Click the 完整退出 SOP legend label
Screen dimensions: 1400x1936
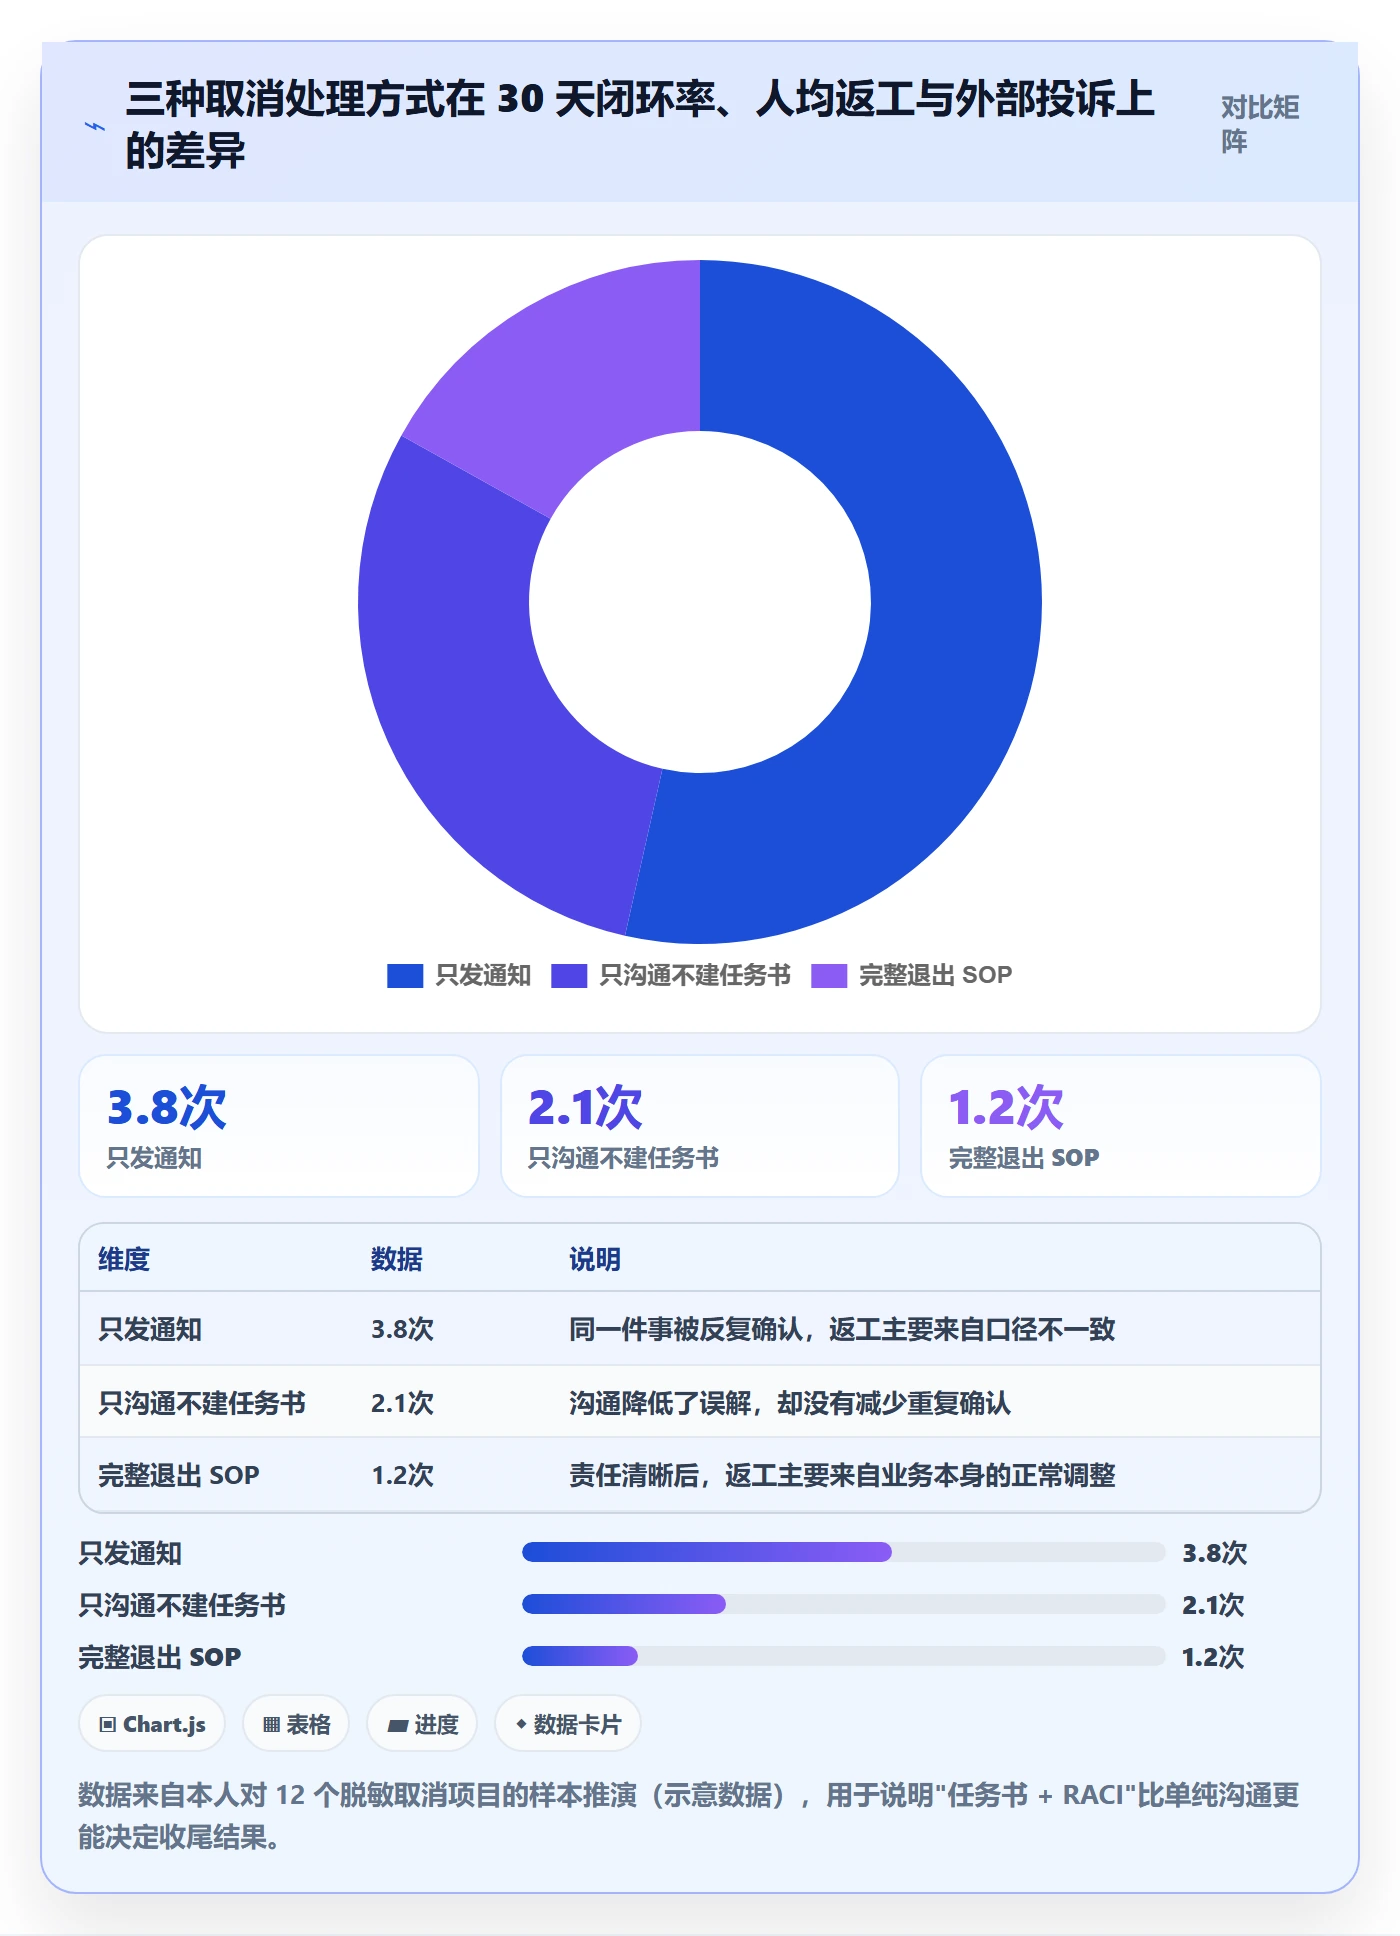tap(935, 975)
